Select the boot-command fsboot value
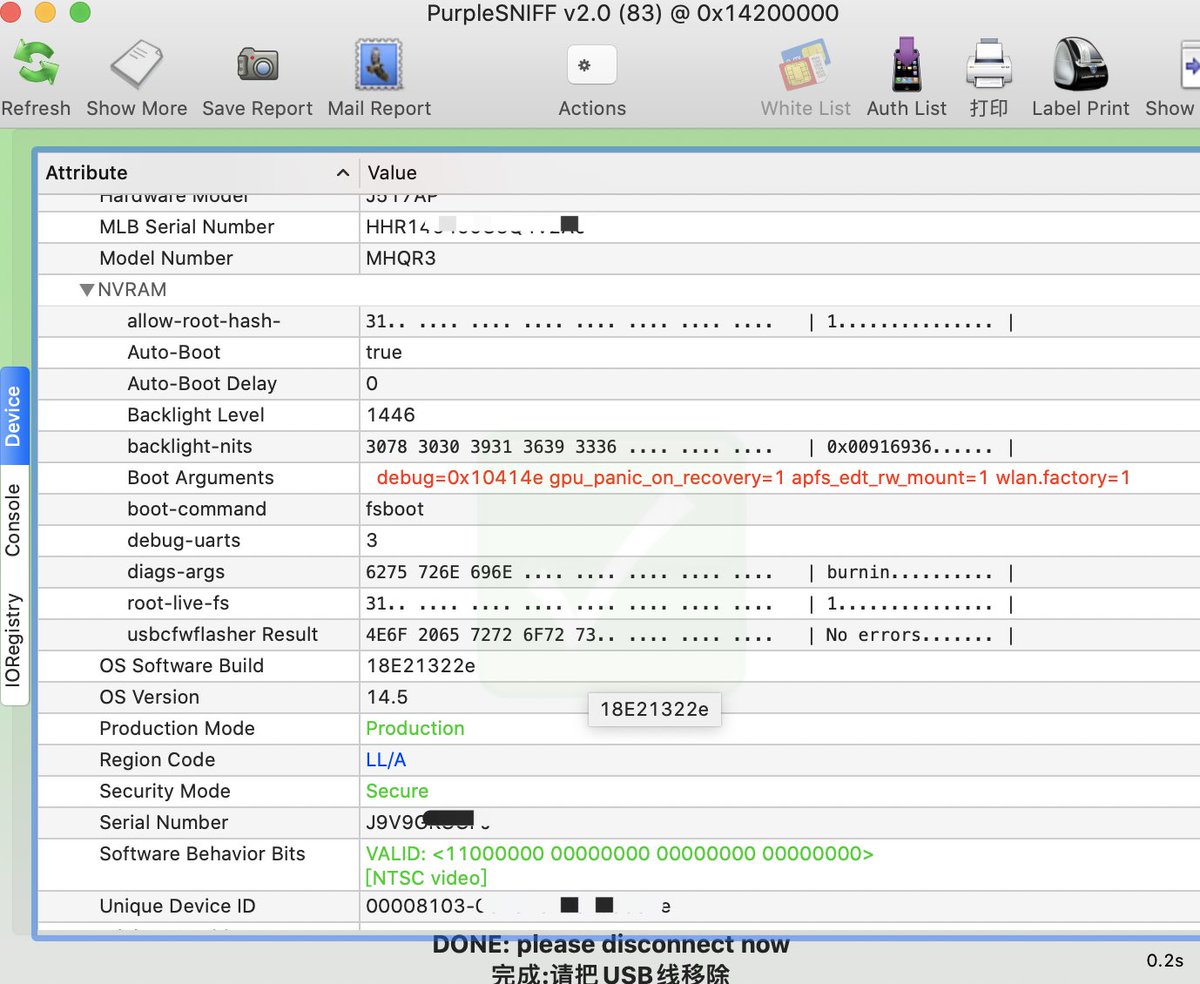 pyautogui.click(x=395, y=509)
